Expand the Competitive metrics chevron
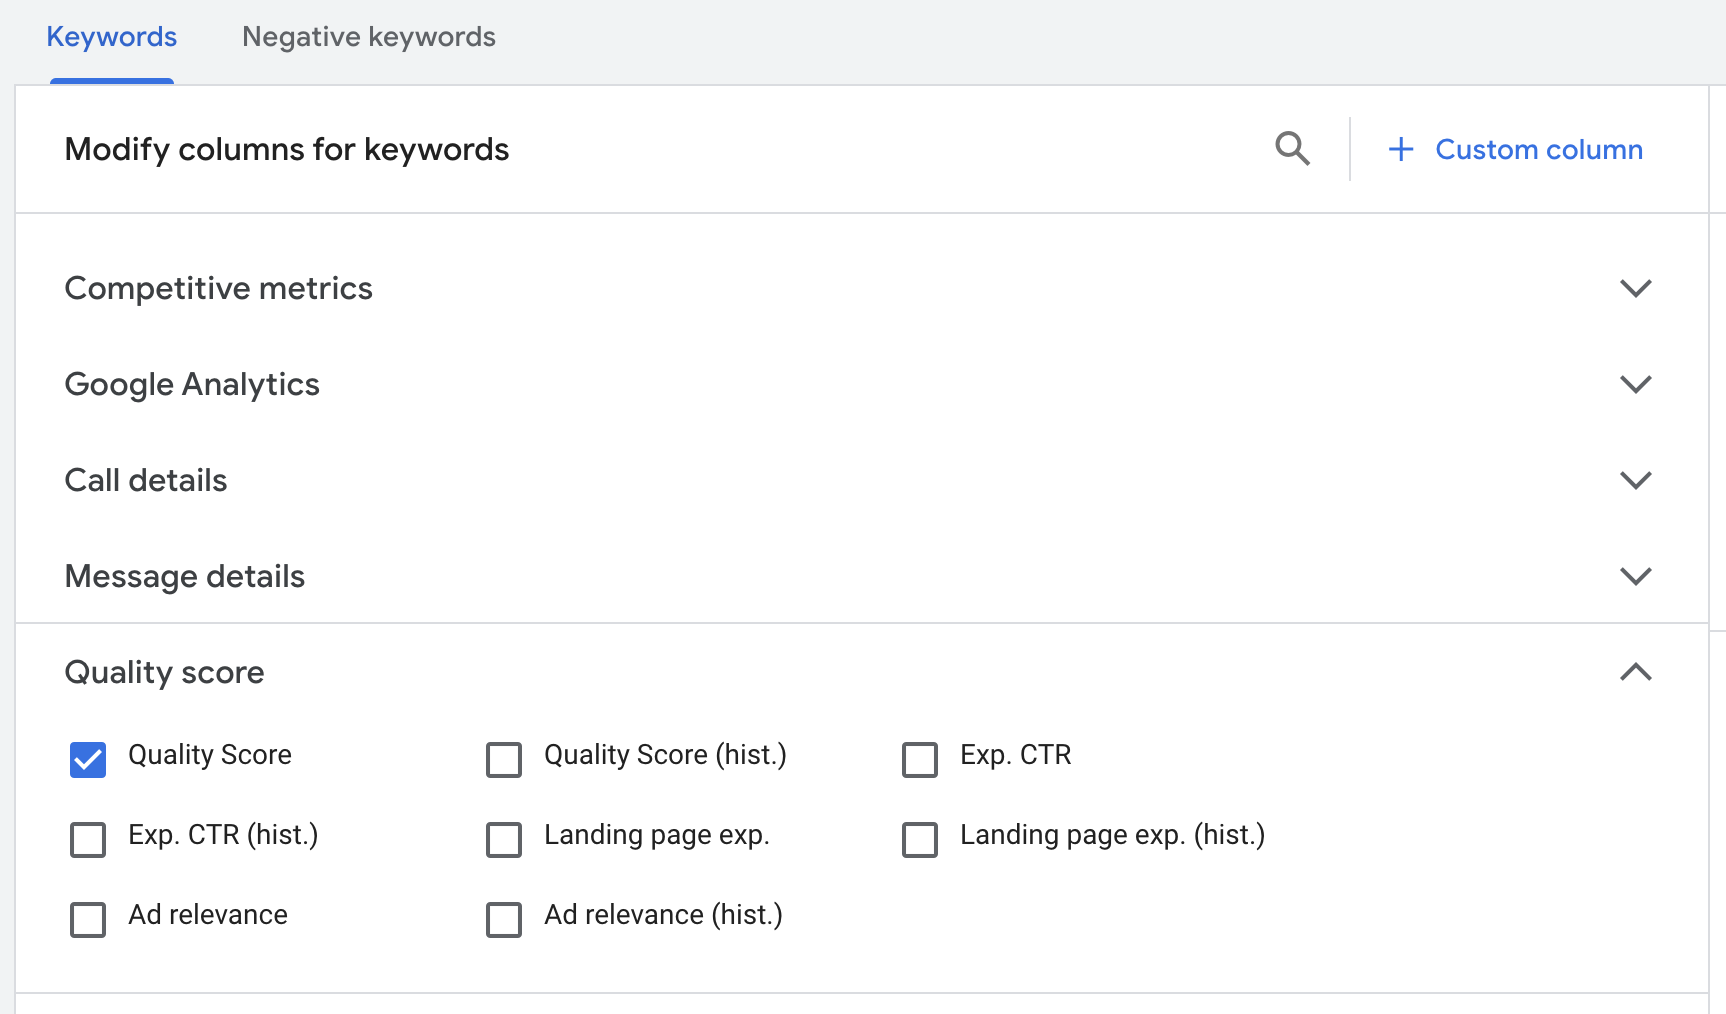Viewport: 1726px width, 1014px height. pyautogui.click(x=1635, y=288)
